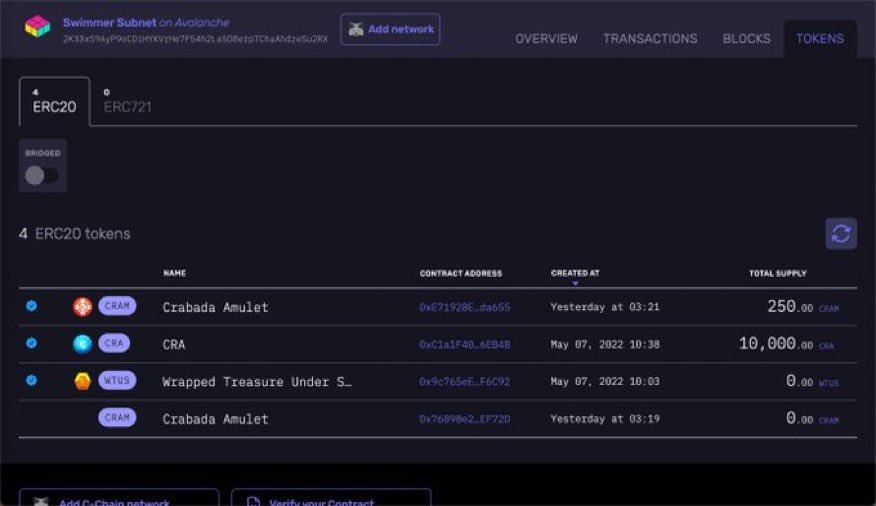Open the Overview tab
The height and width of the screenshot is (506, 876).
[x=546, y=39]
